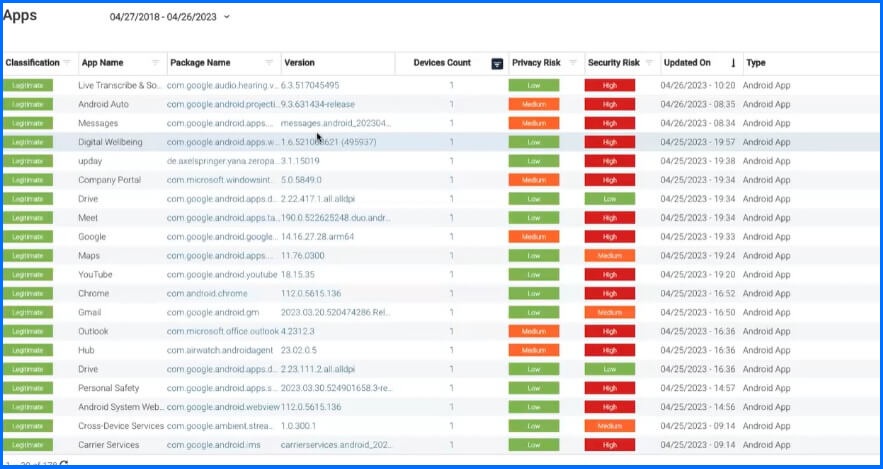Sort by the Version column header
This screenshot has height=469, width=883.
pos(300,62)
